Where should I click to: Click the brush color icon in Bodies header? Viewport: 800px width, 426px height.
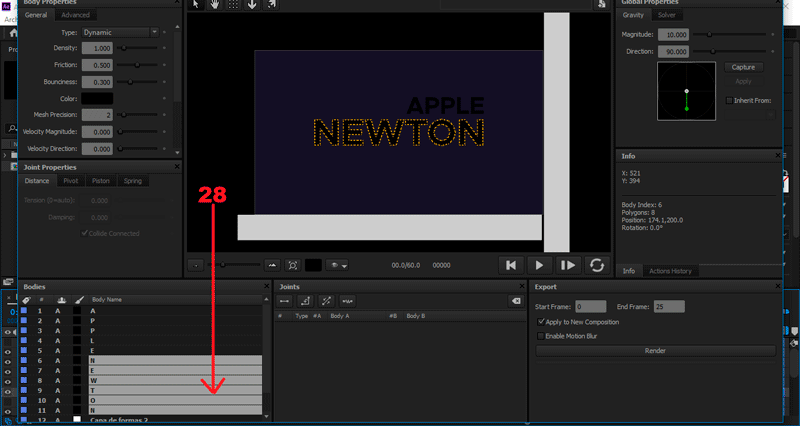(79, 300)
